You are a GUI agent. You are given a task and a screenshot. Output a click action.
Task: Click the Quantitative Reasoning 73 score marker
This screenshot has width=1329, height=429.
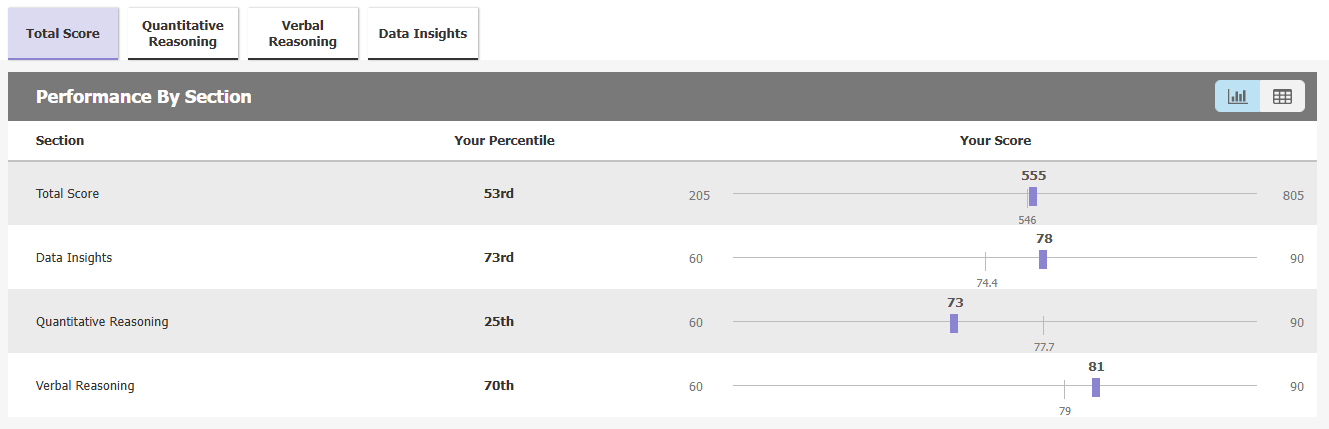(954, 323)
